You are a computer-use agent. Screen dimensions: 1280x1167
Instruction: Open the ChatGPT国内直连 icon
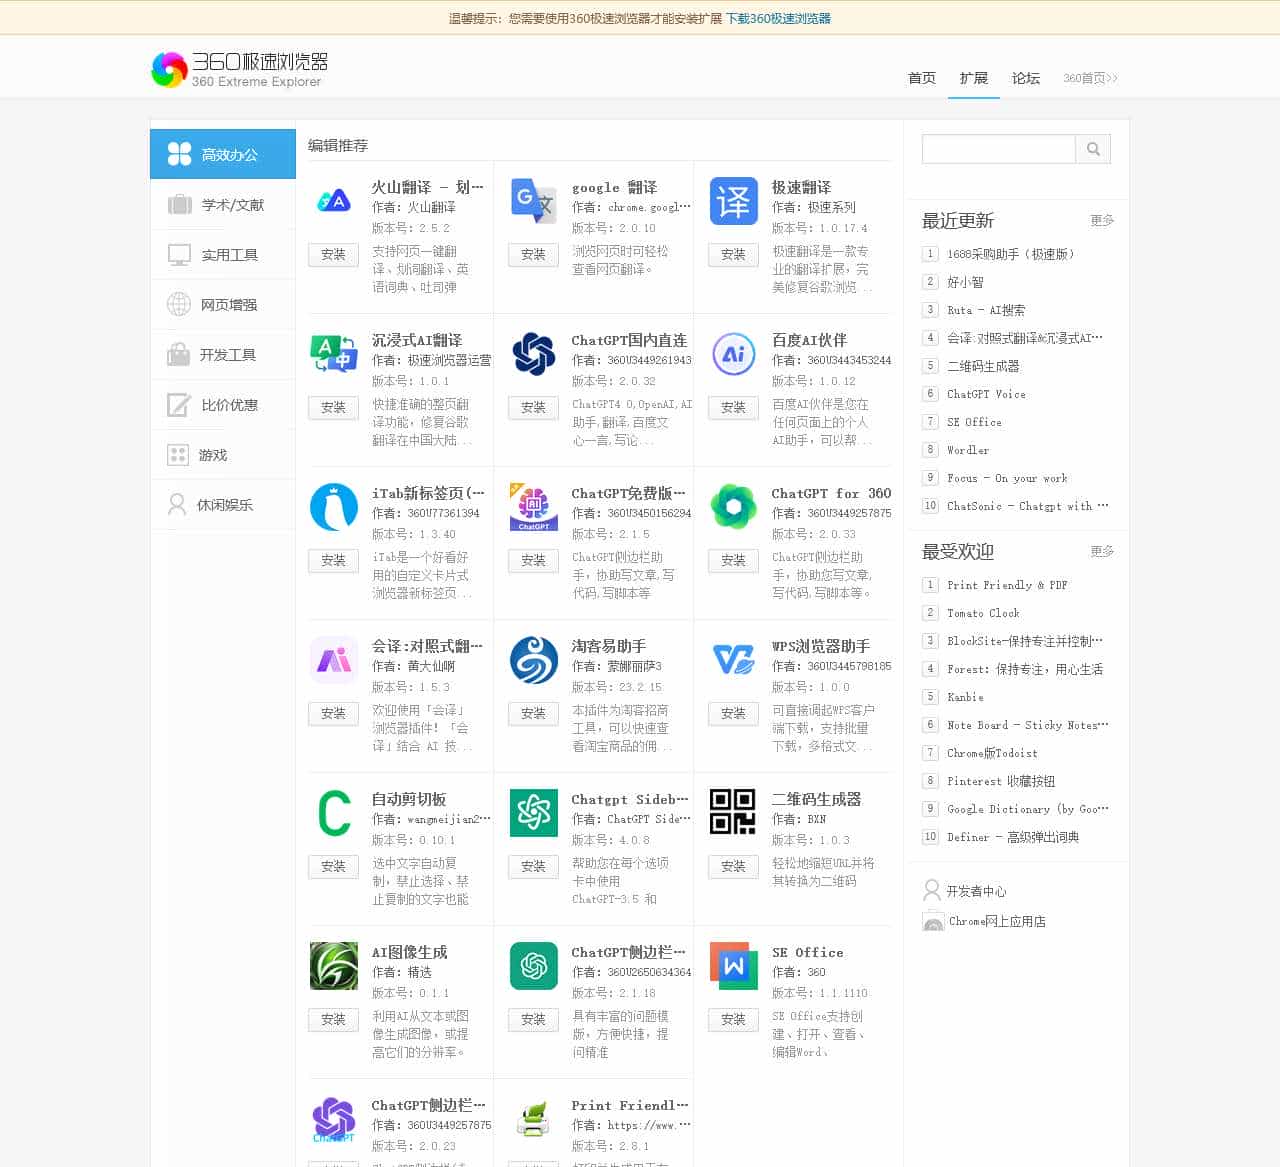point(534,354)
